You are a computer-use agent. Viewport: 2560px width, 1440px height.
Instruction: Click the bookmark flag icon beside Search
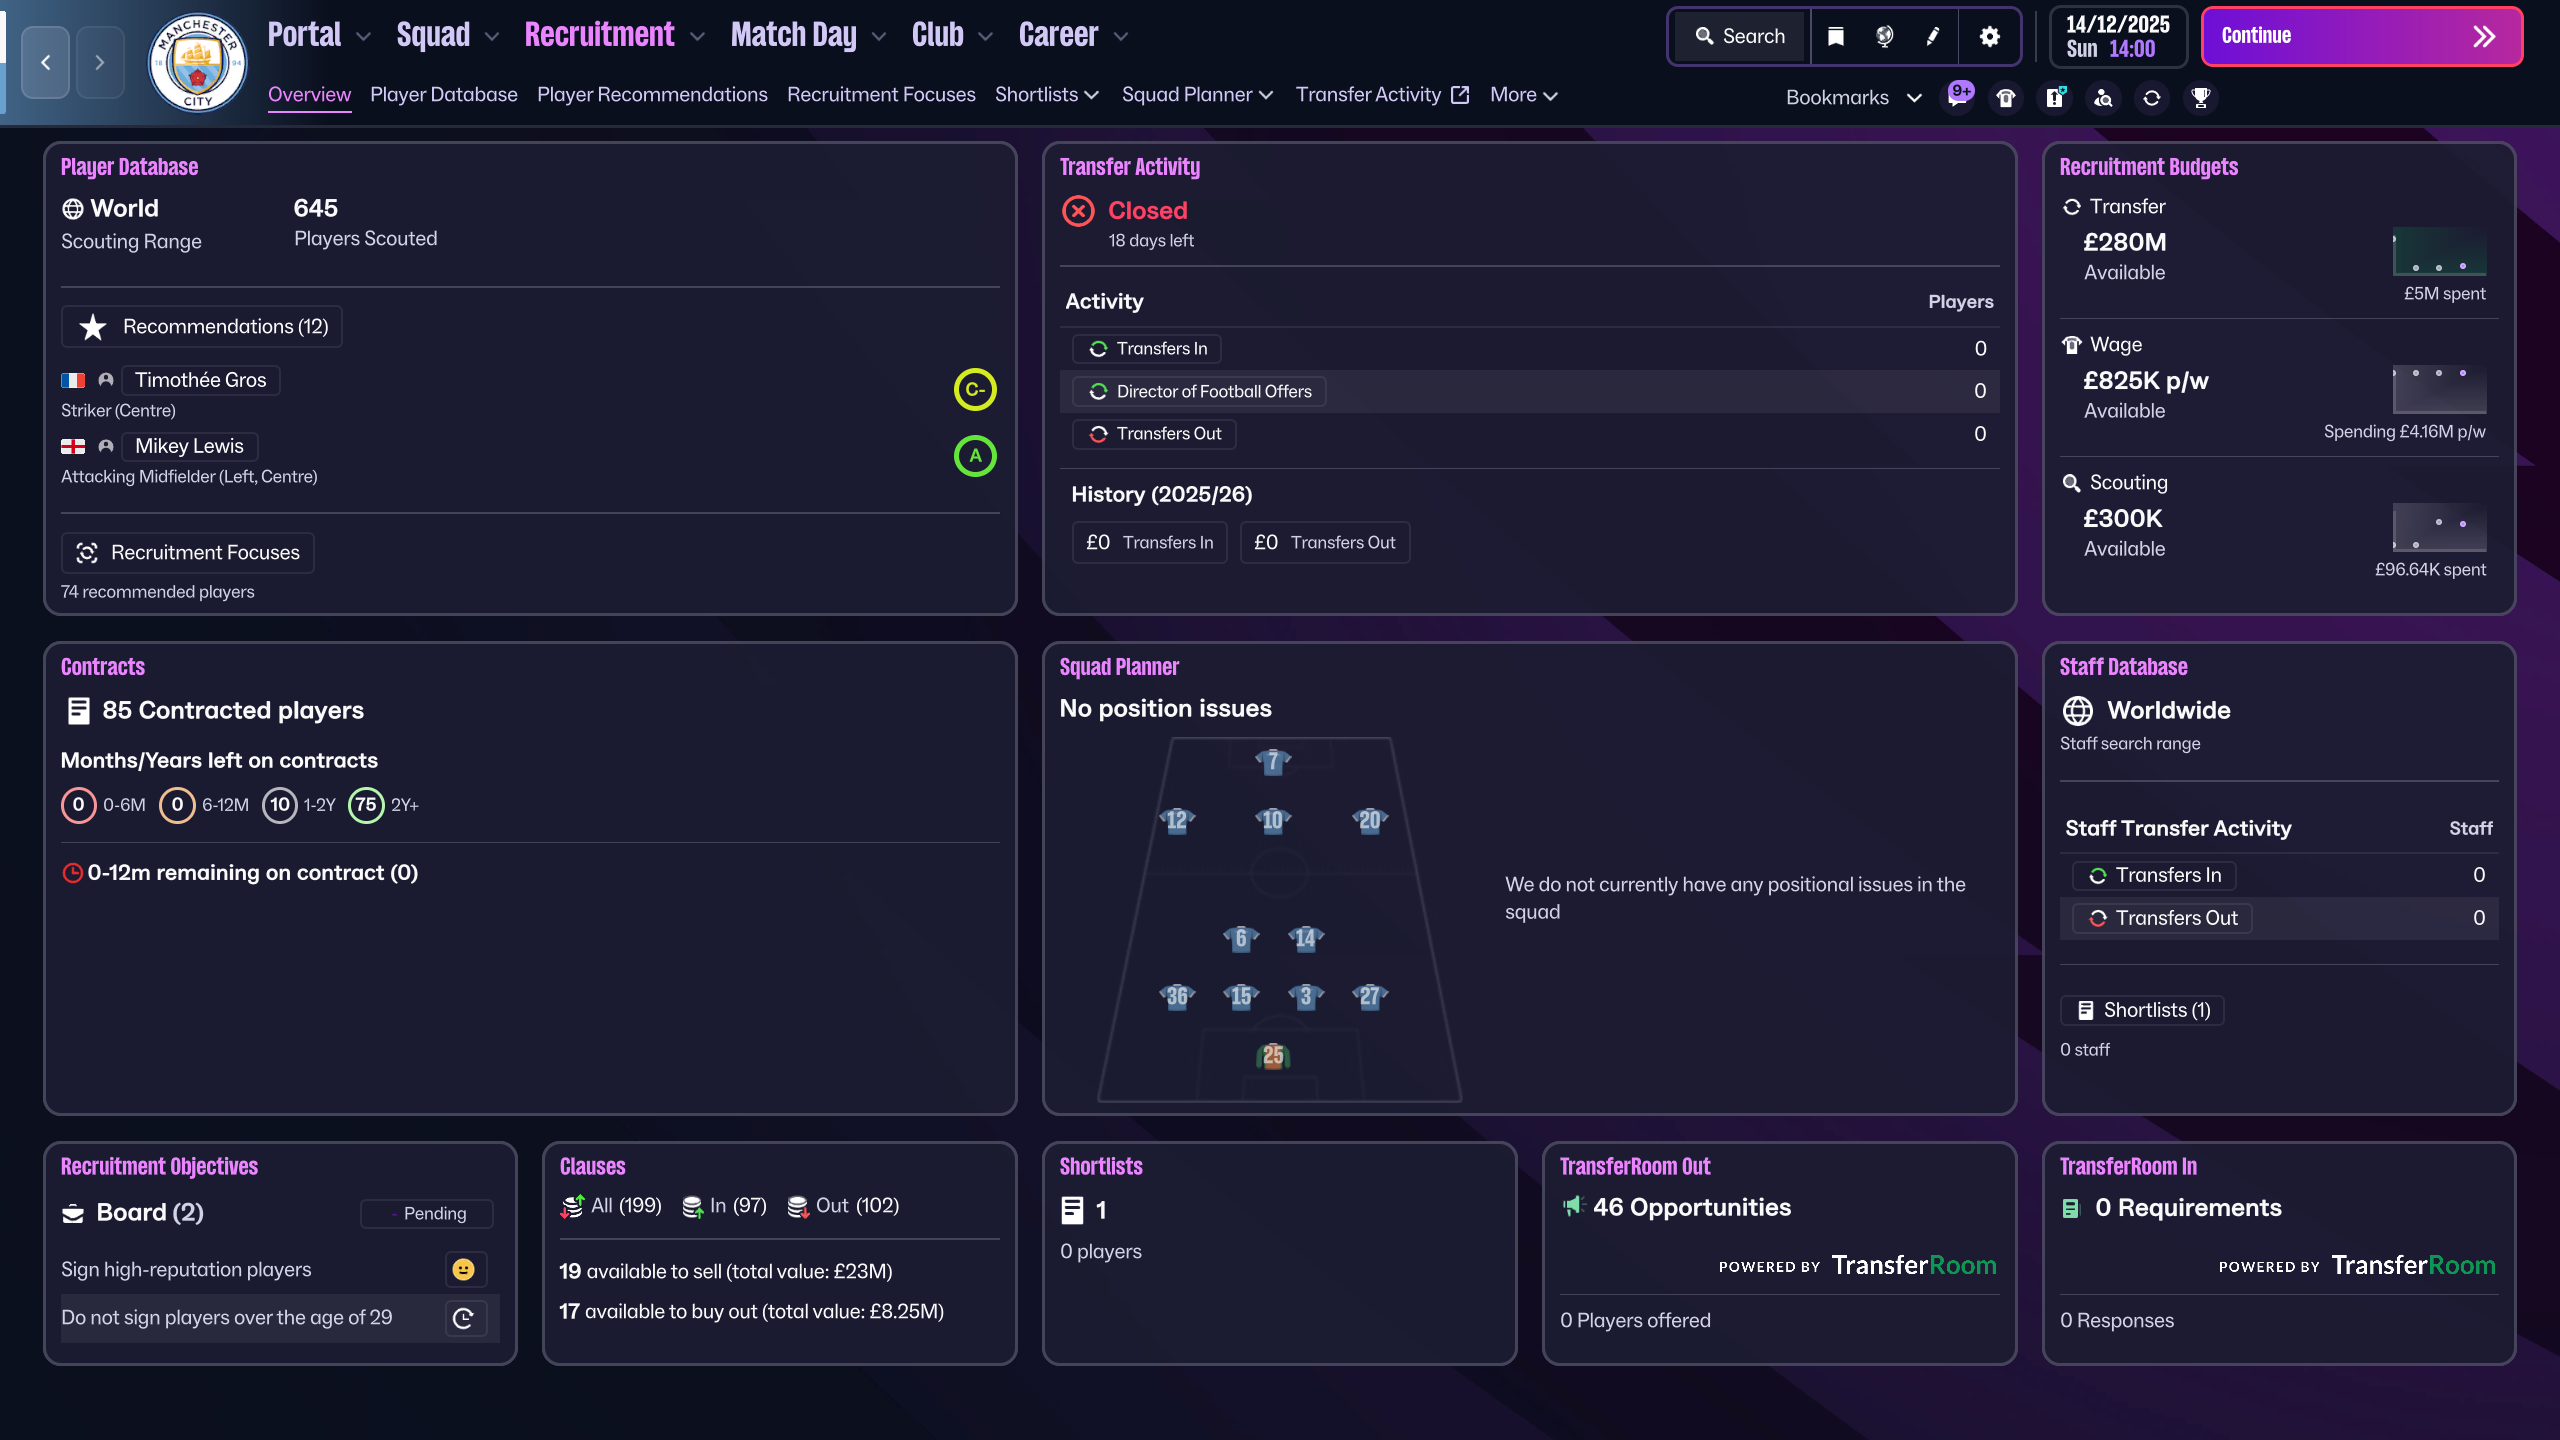(x=1836, y=36)
